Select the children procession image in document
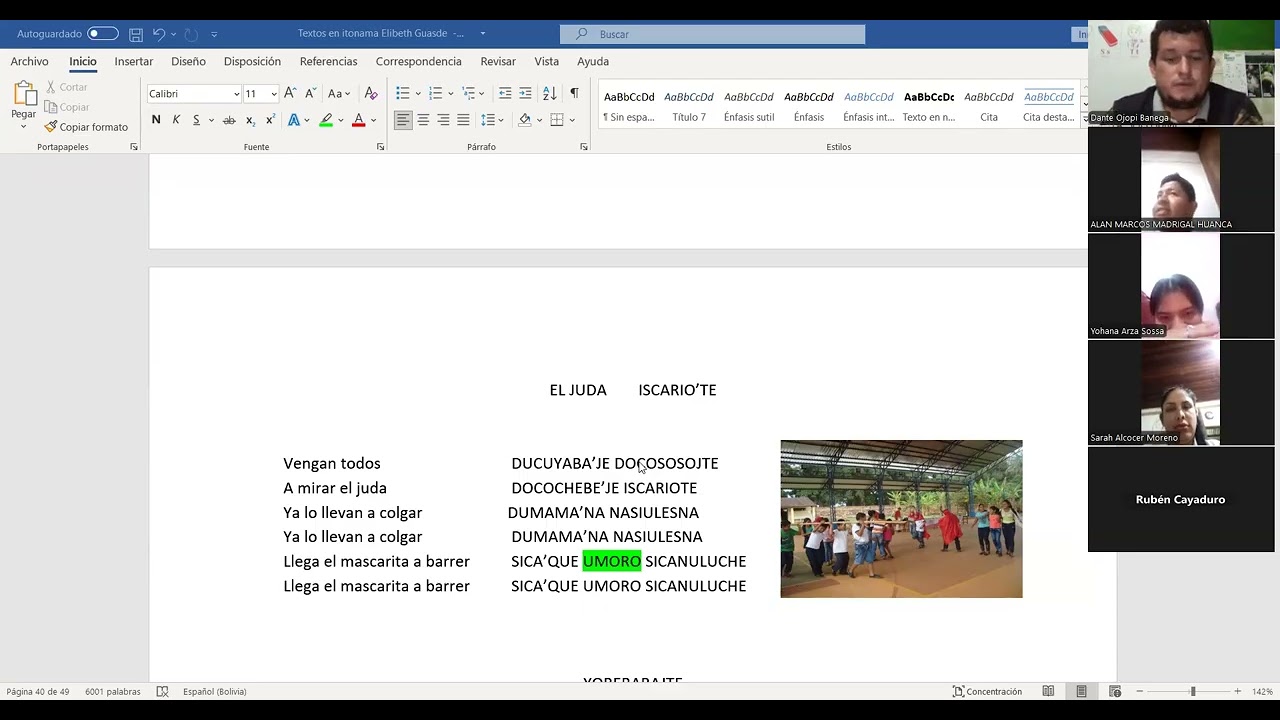This screenshot has width=1280, height=720. tap(901, 519)
